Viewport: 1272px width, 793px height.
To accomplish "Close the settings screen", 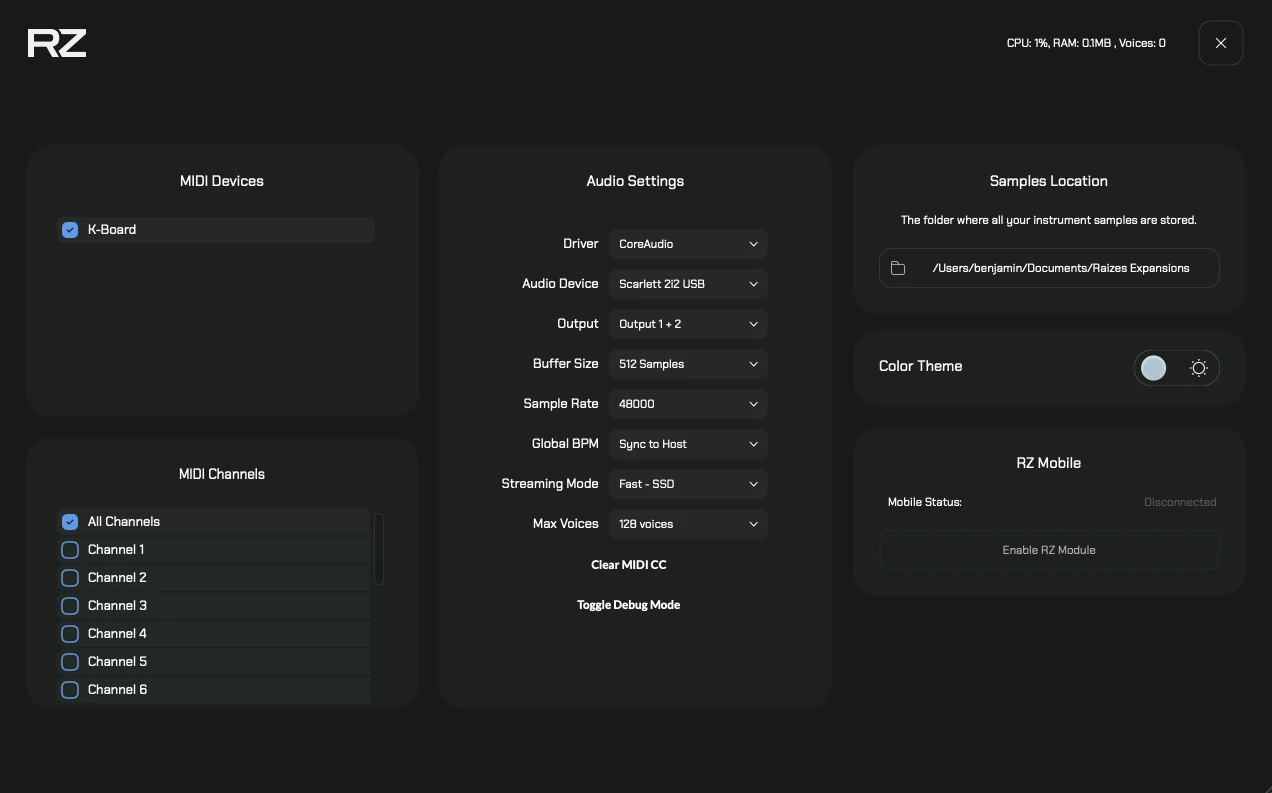I will (x=1220, y=42).
